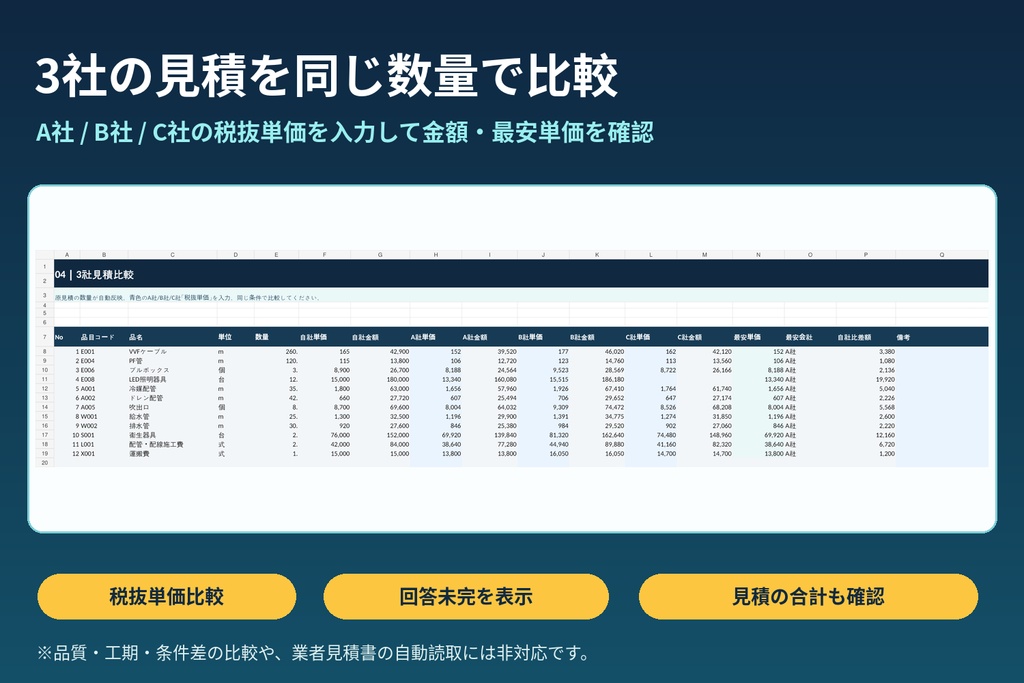1024x683 pixels.
Task: Click column letter L header
Action: pyautogui.click(x=650, y=255)
